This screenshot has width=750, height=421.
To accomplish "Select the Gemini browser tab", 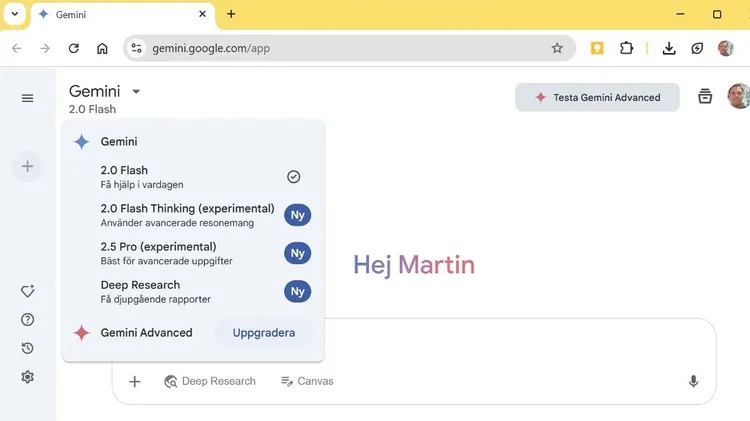I will (x=123, y=14).
